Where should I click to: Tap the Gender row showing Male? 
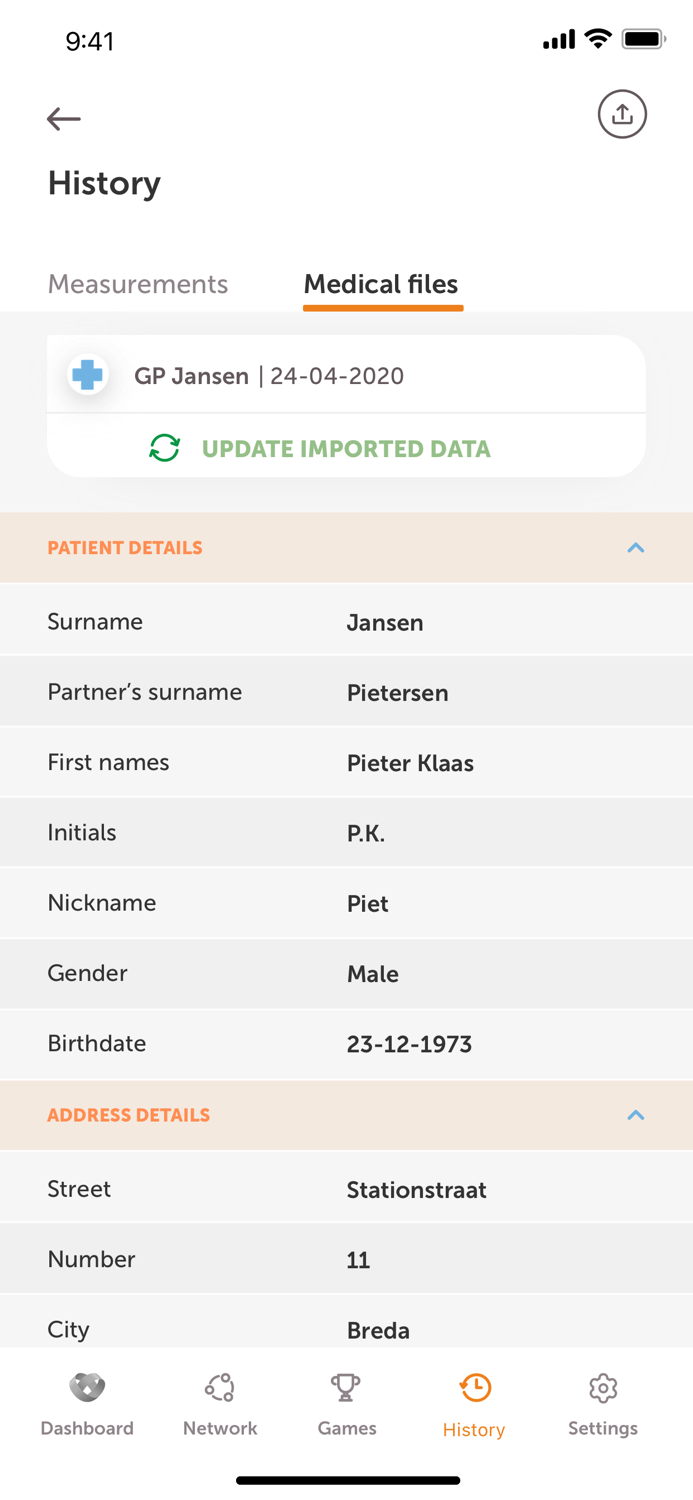pyautogui.click(x=346, y=973)
